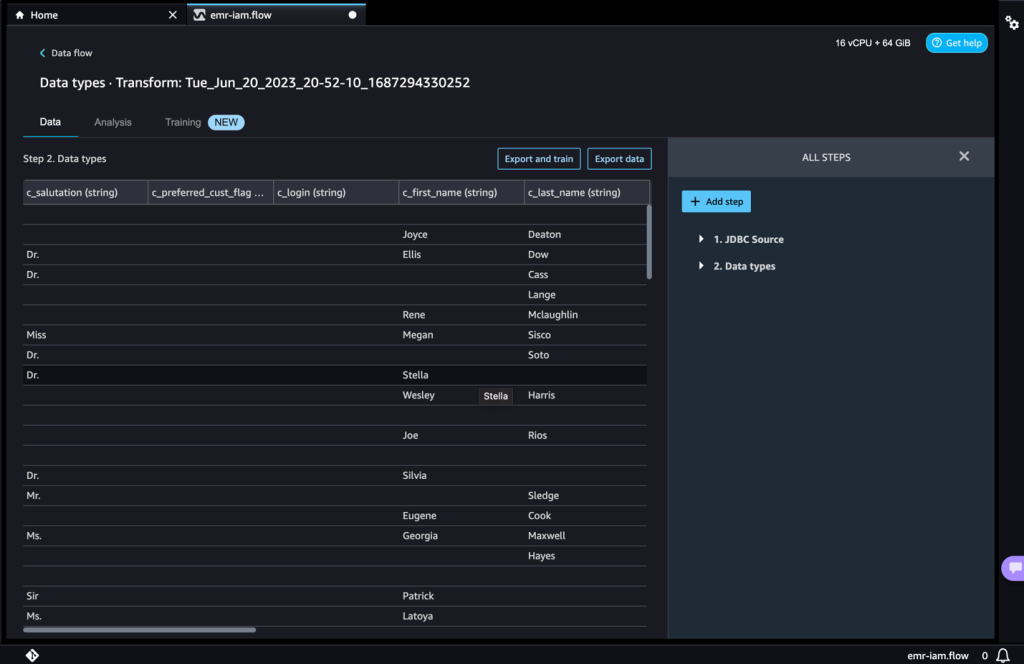Select the 1. JDBC Source step label
Image resolution: width=1024 pixels, height=664 pixels.
(x=748, y=240)
